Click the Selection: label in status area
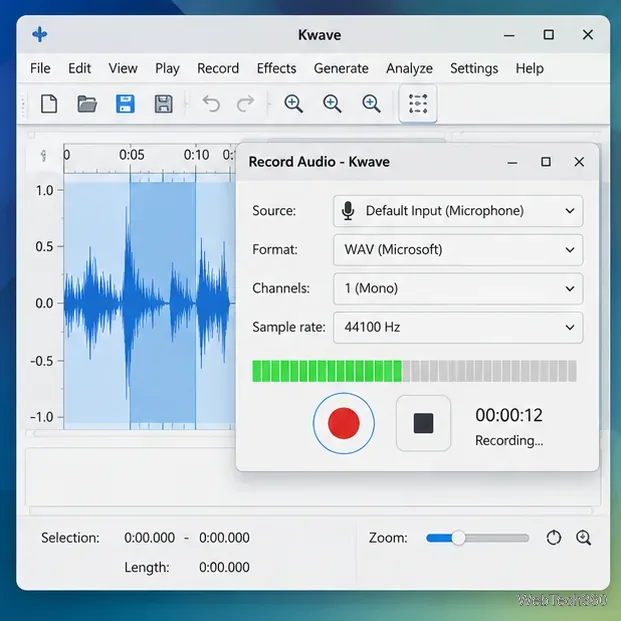Viewport: 621px width, 621px height. pos(70,537)
